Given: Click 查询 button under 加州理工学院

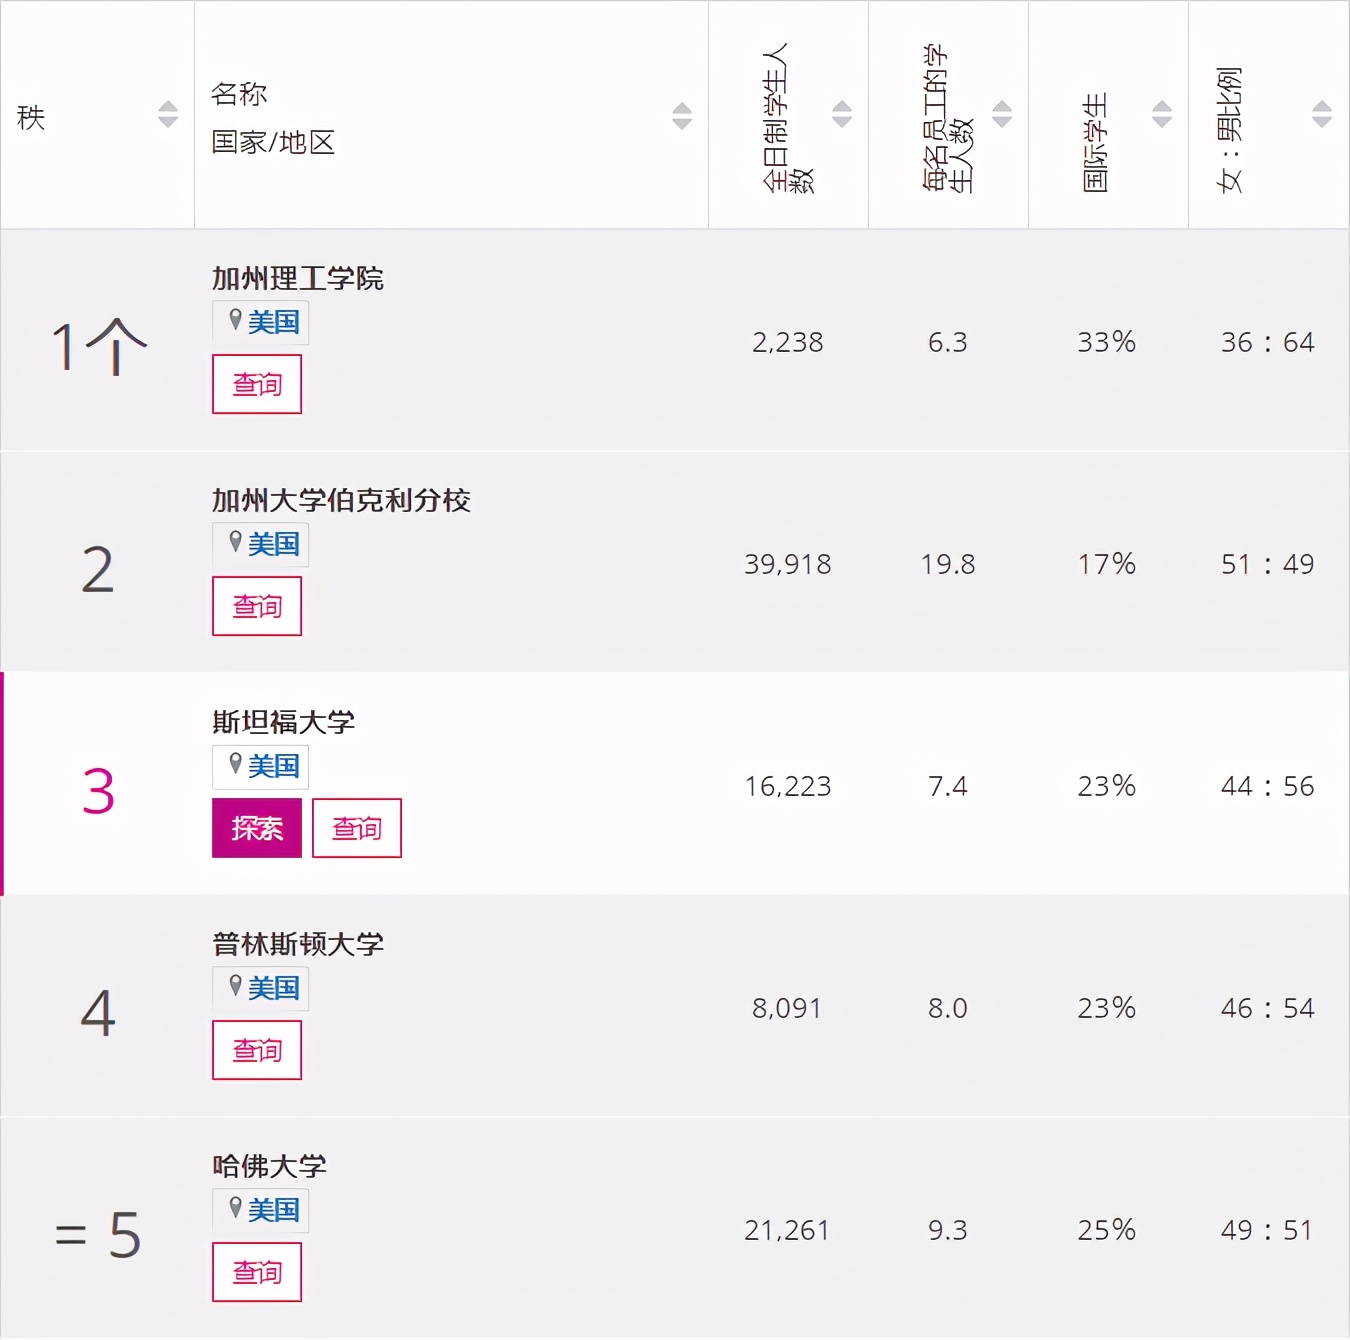Looking at the screenshot, I should [x=257, y=384].
